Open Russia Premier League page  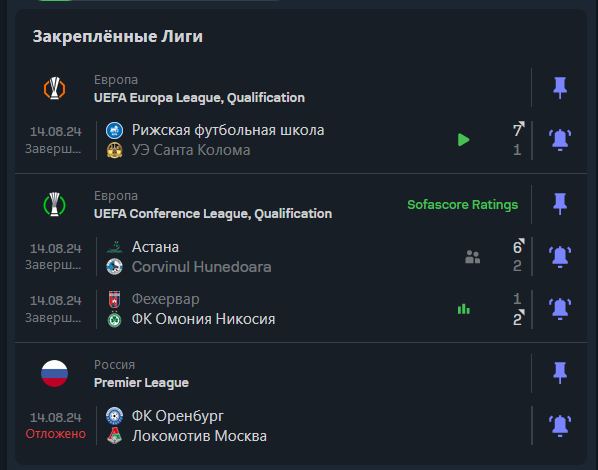141,383
